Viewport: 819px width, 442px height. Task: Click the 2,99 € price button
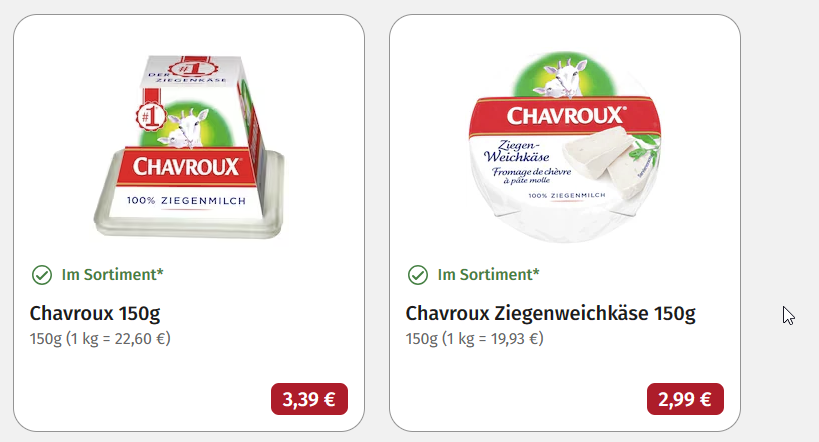[x=685, y=399]
